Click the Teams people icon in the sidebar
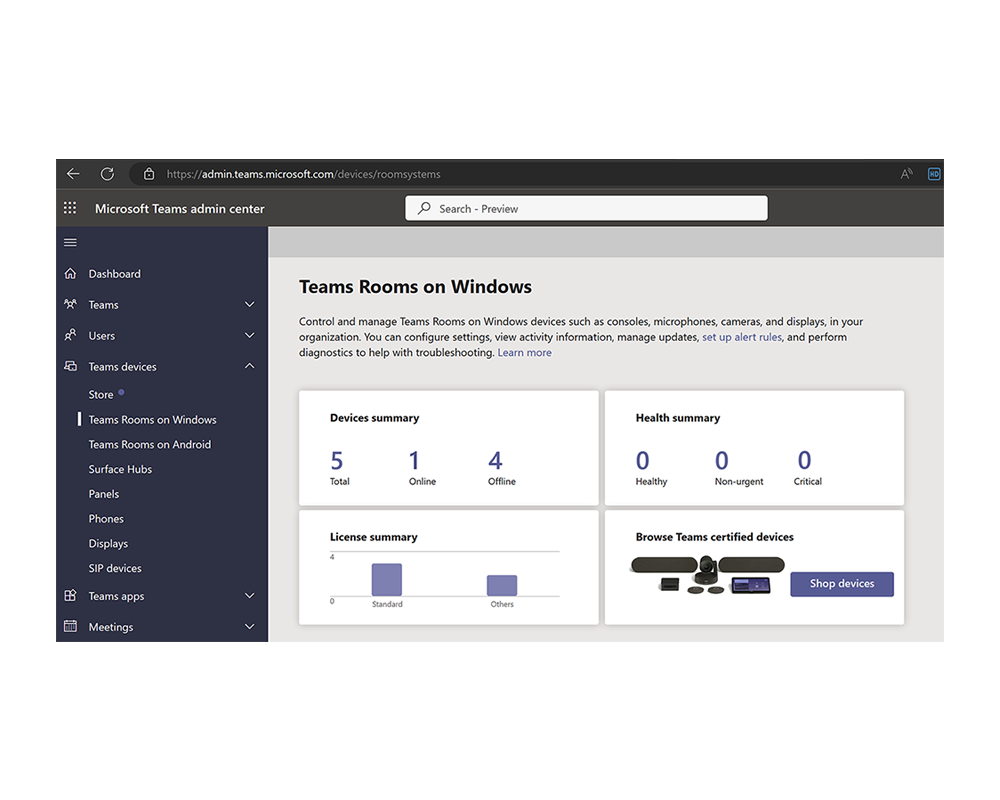Screen dimensions: 1000x800 71,304
